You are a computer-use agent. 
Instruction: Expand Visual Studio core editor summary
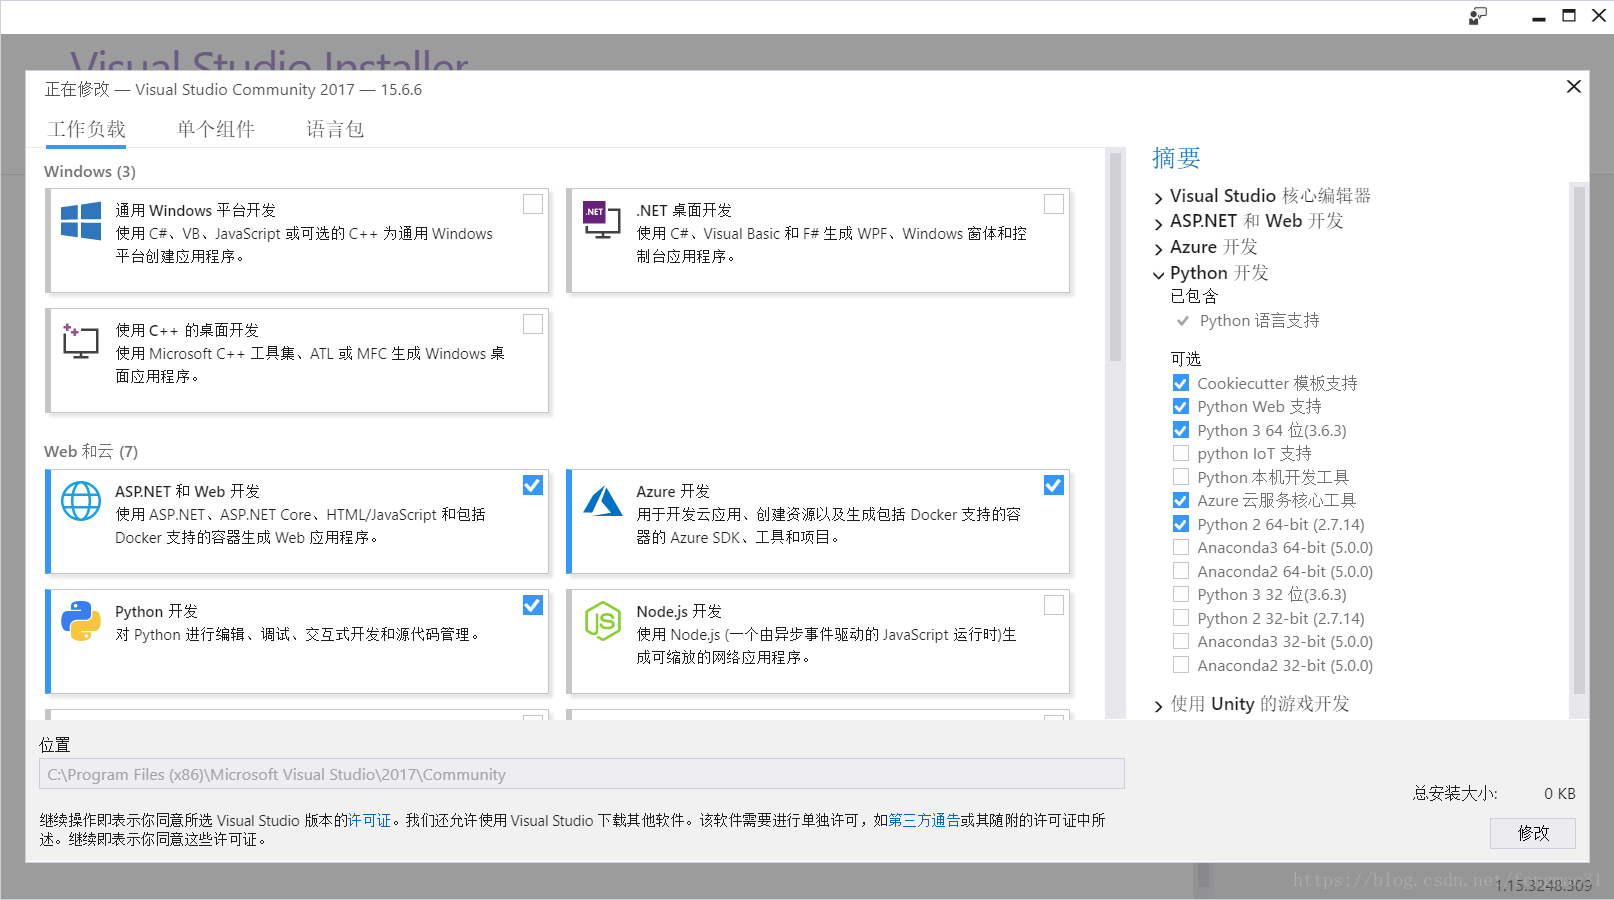[1159, 198]
